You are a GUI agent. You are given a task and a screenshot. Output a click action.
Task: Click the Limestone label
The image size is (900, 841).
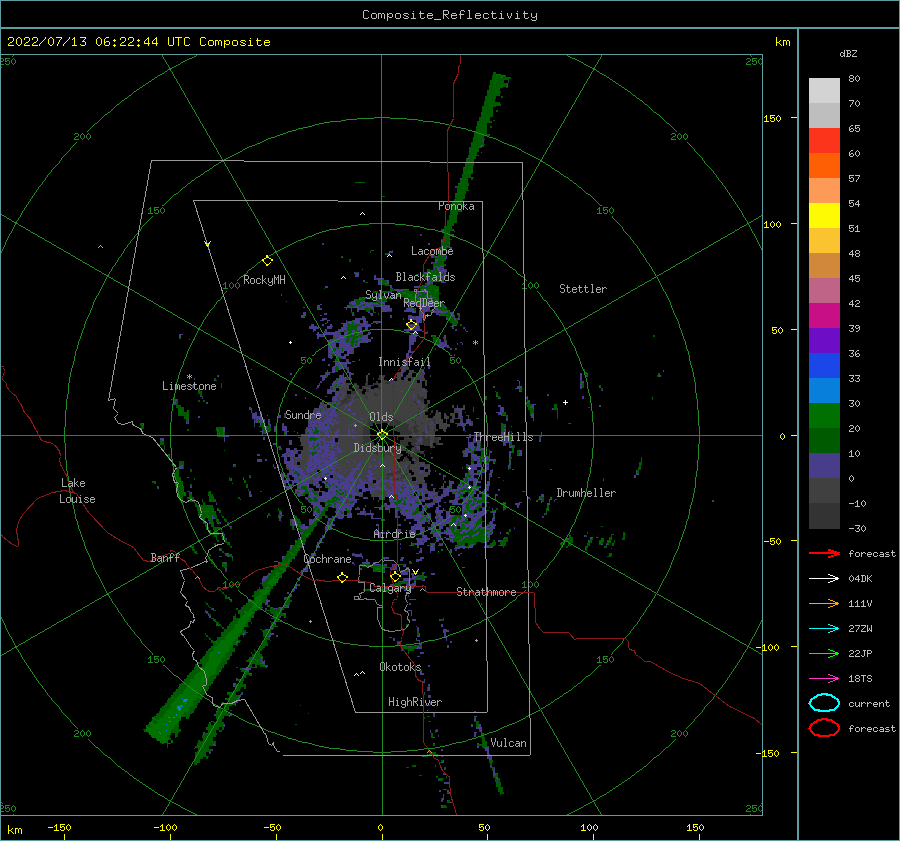[189, 386]
